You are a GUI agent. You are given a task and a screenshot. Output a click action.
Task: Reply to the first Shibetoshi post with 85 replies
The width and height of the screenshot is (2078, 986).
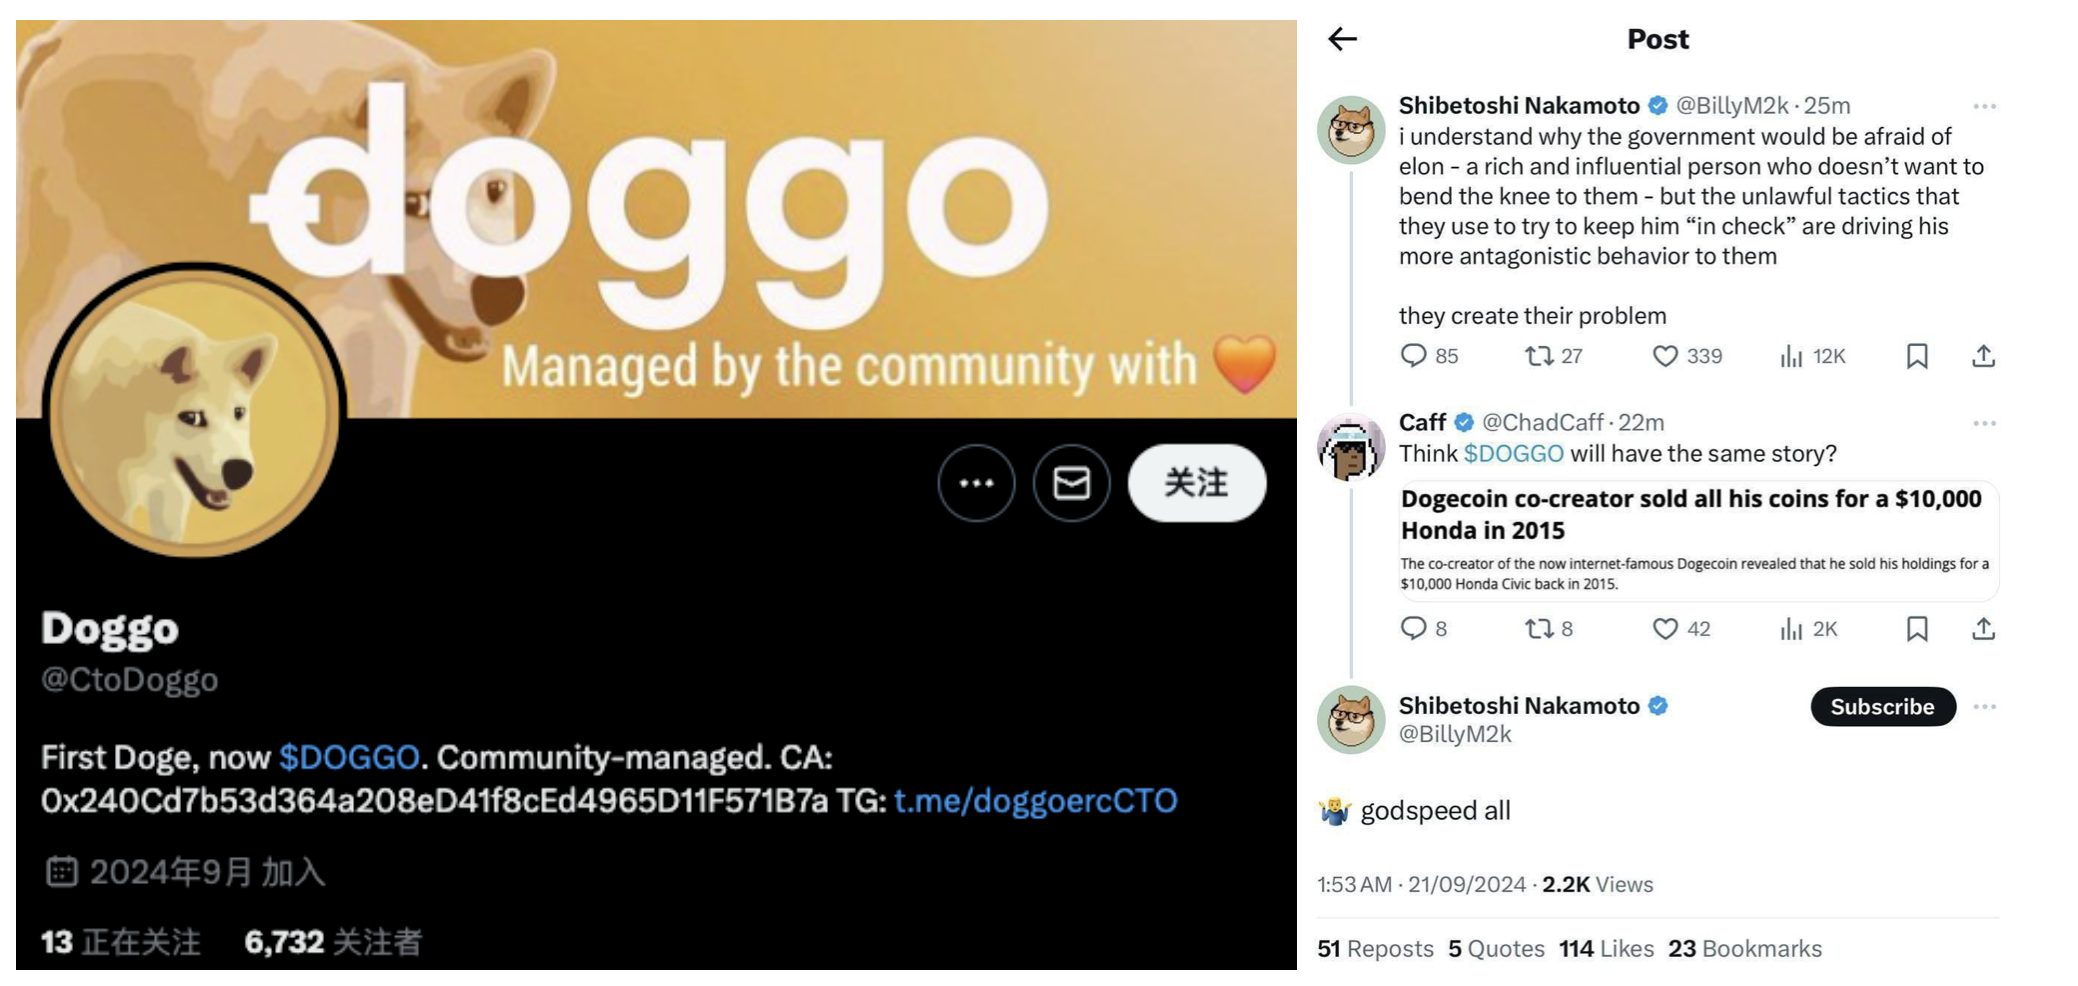coord(1413,356)
